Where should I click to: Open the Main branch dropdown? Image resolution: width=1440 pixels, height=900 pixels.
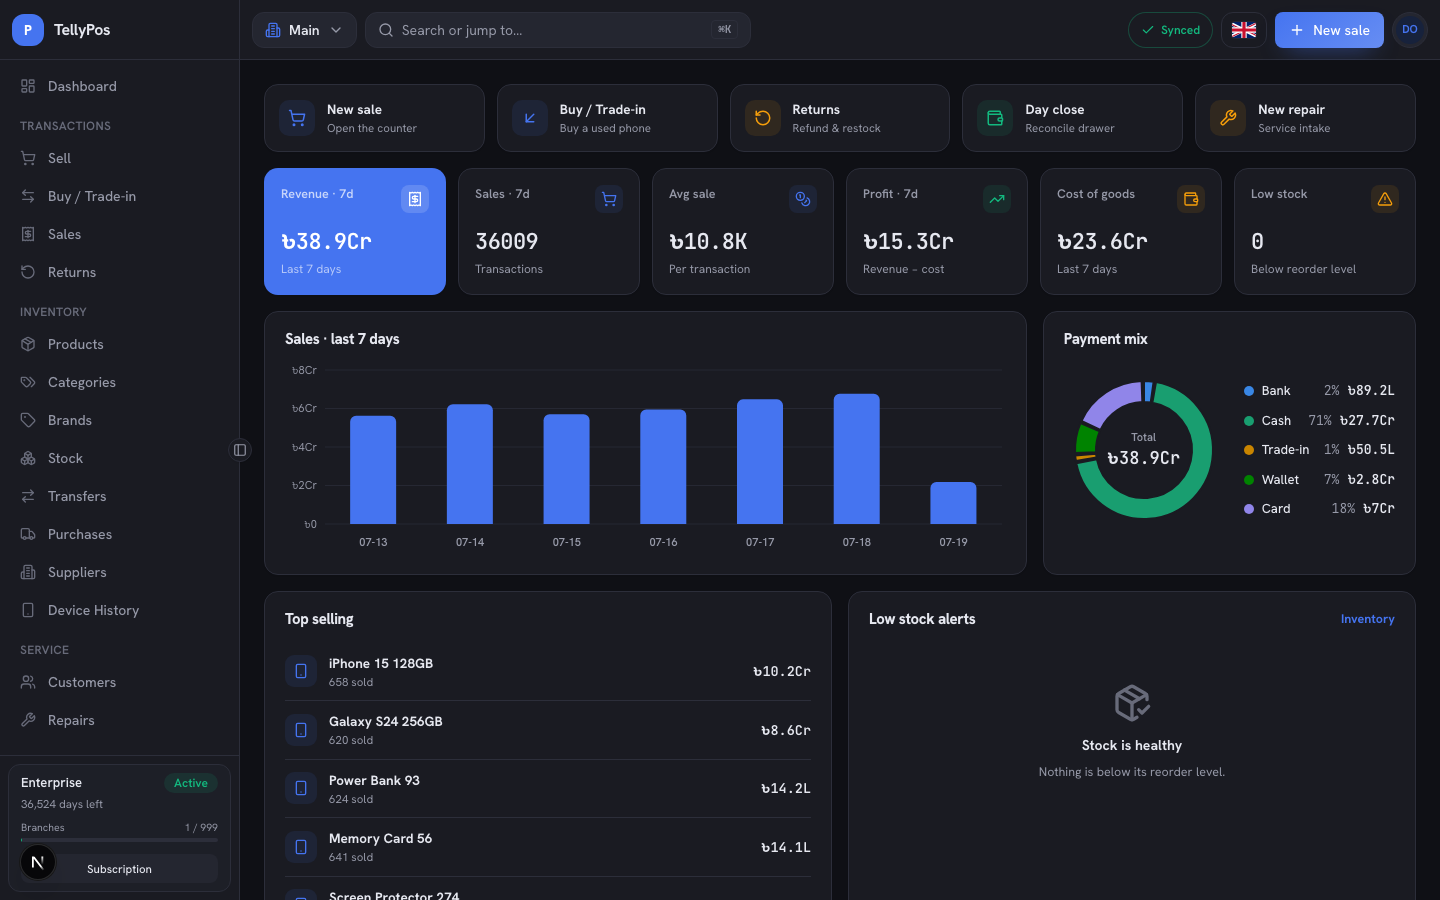pos(304,30)
